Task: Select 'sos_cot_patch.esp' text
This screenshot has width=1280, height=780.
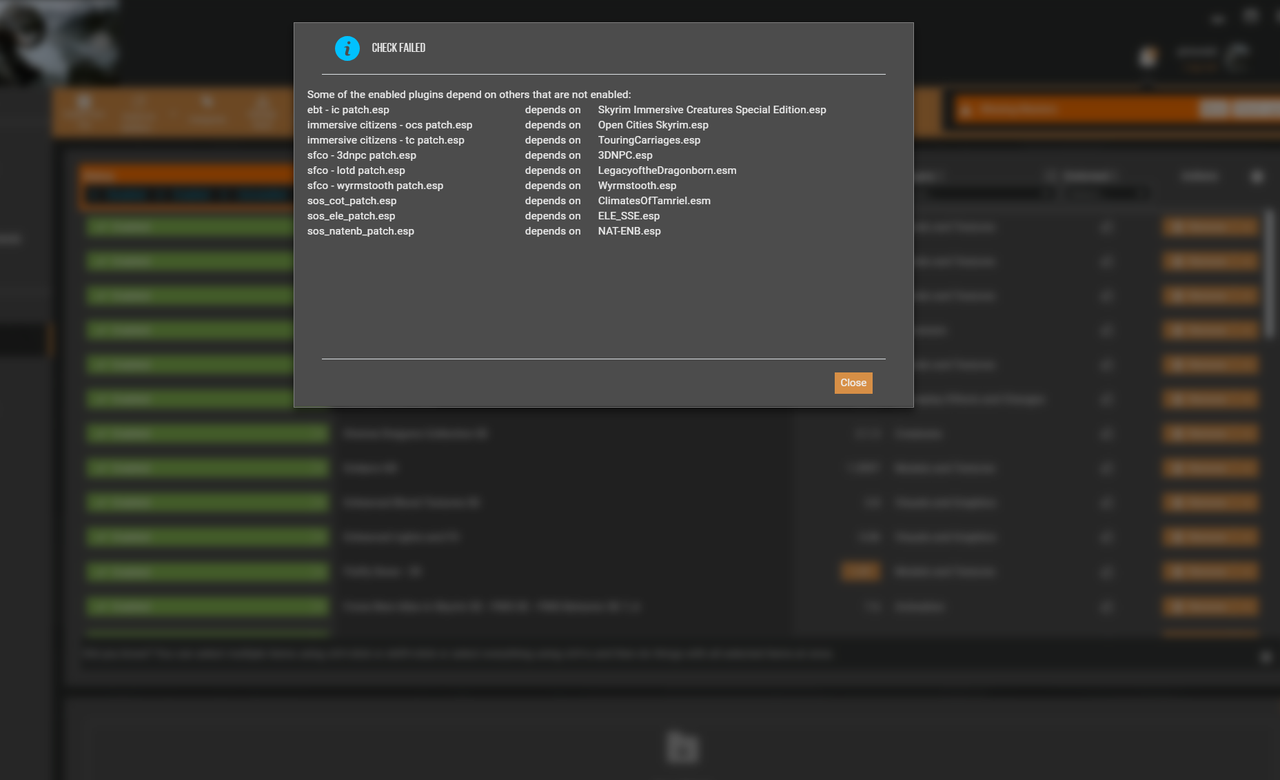Action: [352, 200]
